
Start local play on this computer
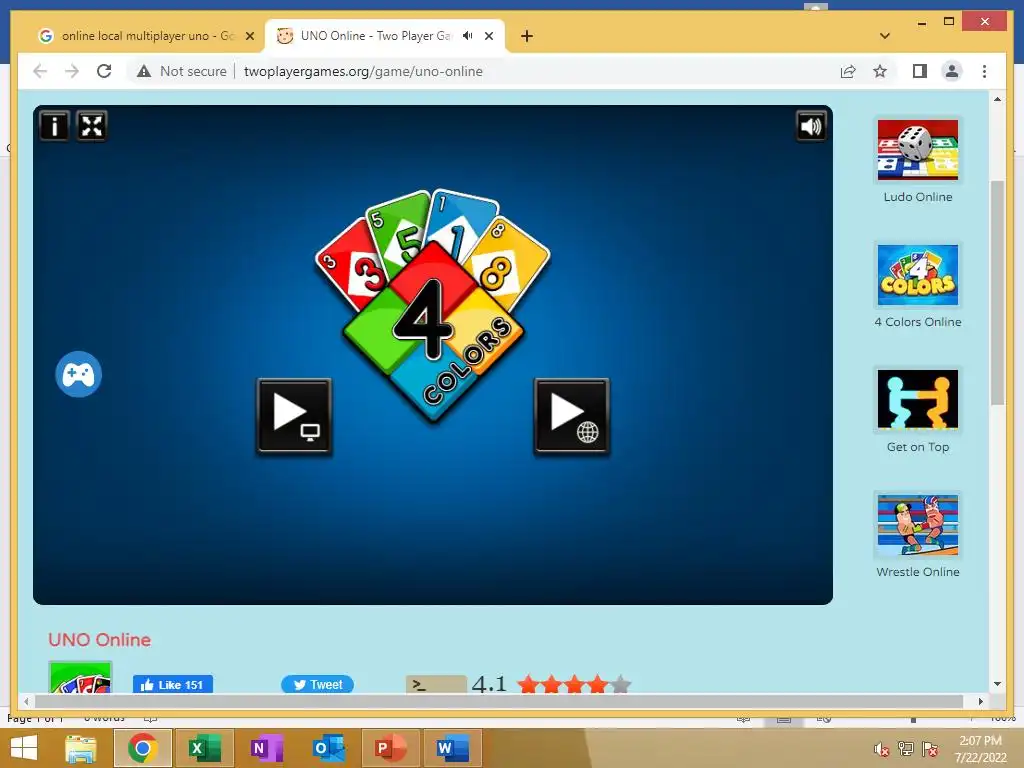point(295,415)
